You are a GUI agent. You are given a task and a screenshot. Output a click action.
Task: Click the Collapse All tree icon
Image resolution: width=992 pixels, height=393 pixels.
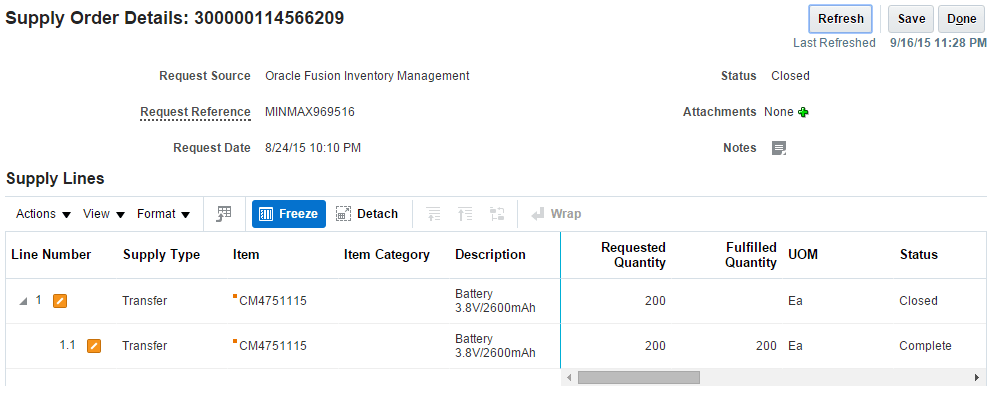click(433, 214)
